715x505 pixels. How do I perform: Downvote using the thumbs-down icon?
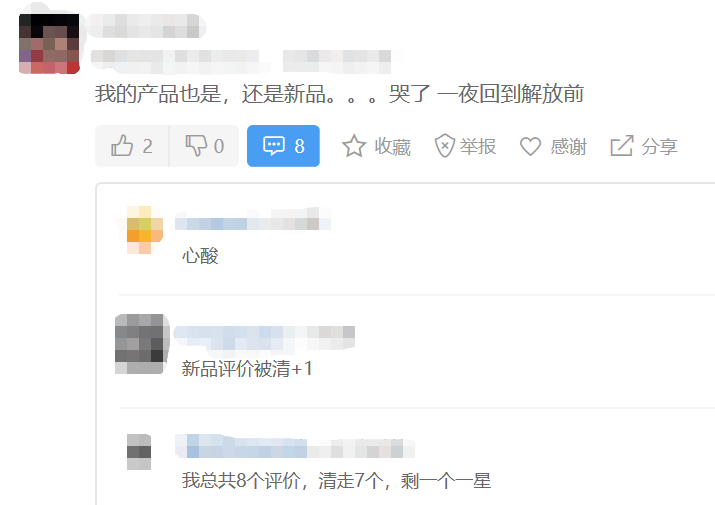pyautogui.click(x=196, y=146)
